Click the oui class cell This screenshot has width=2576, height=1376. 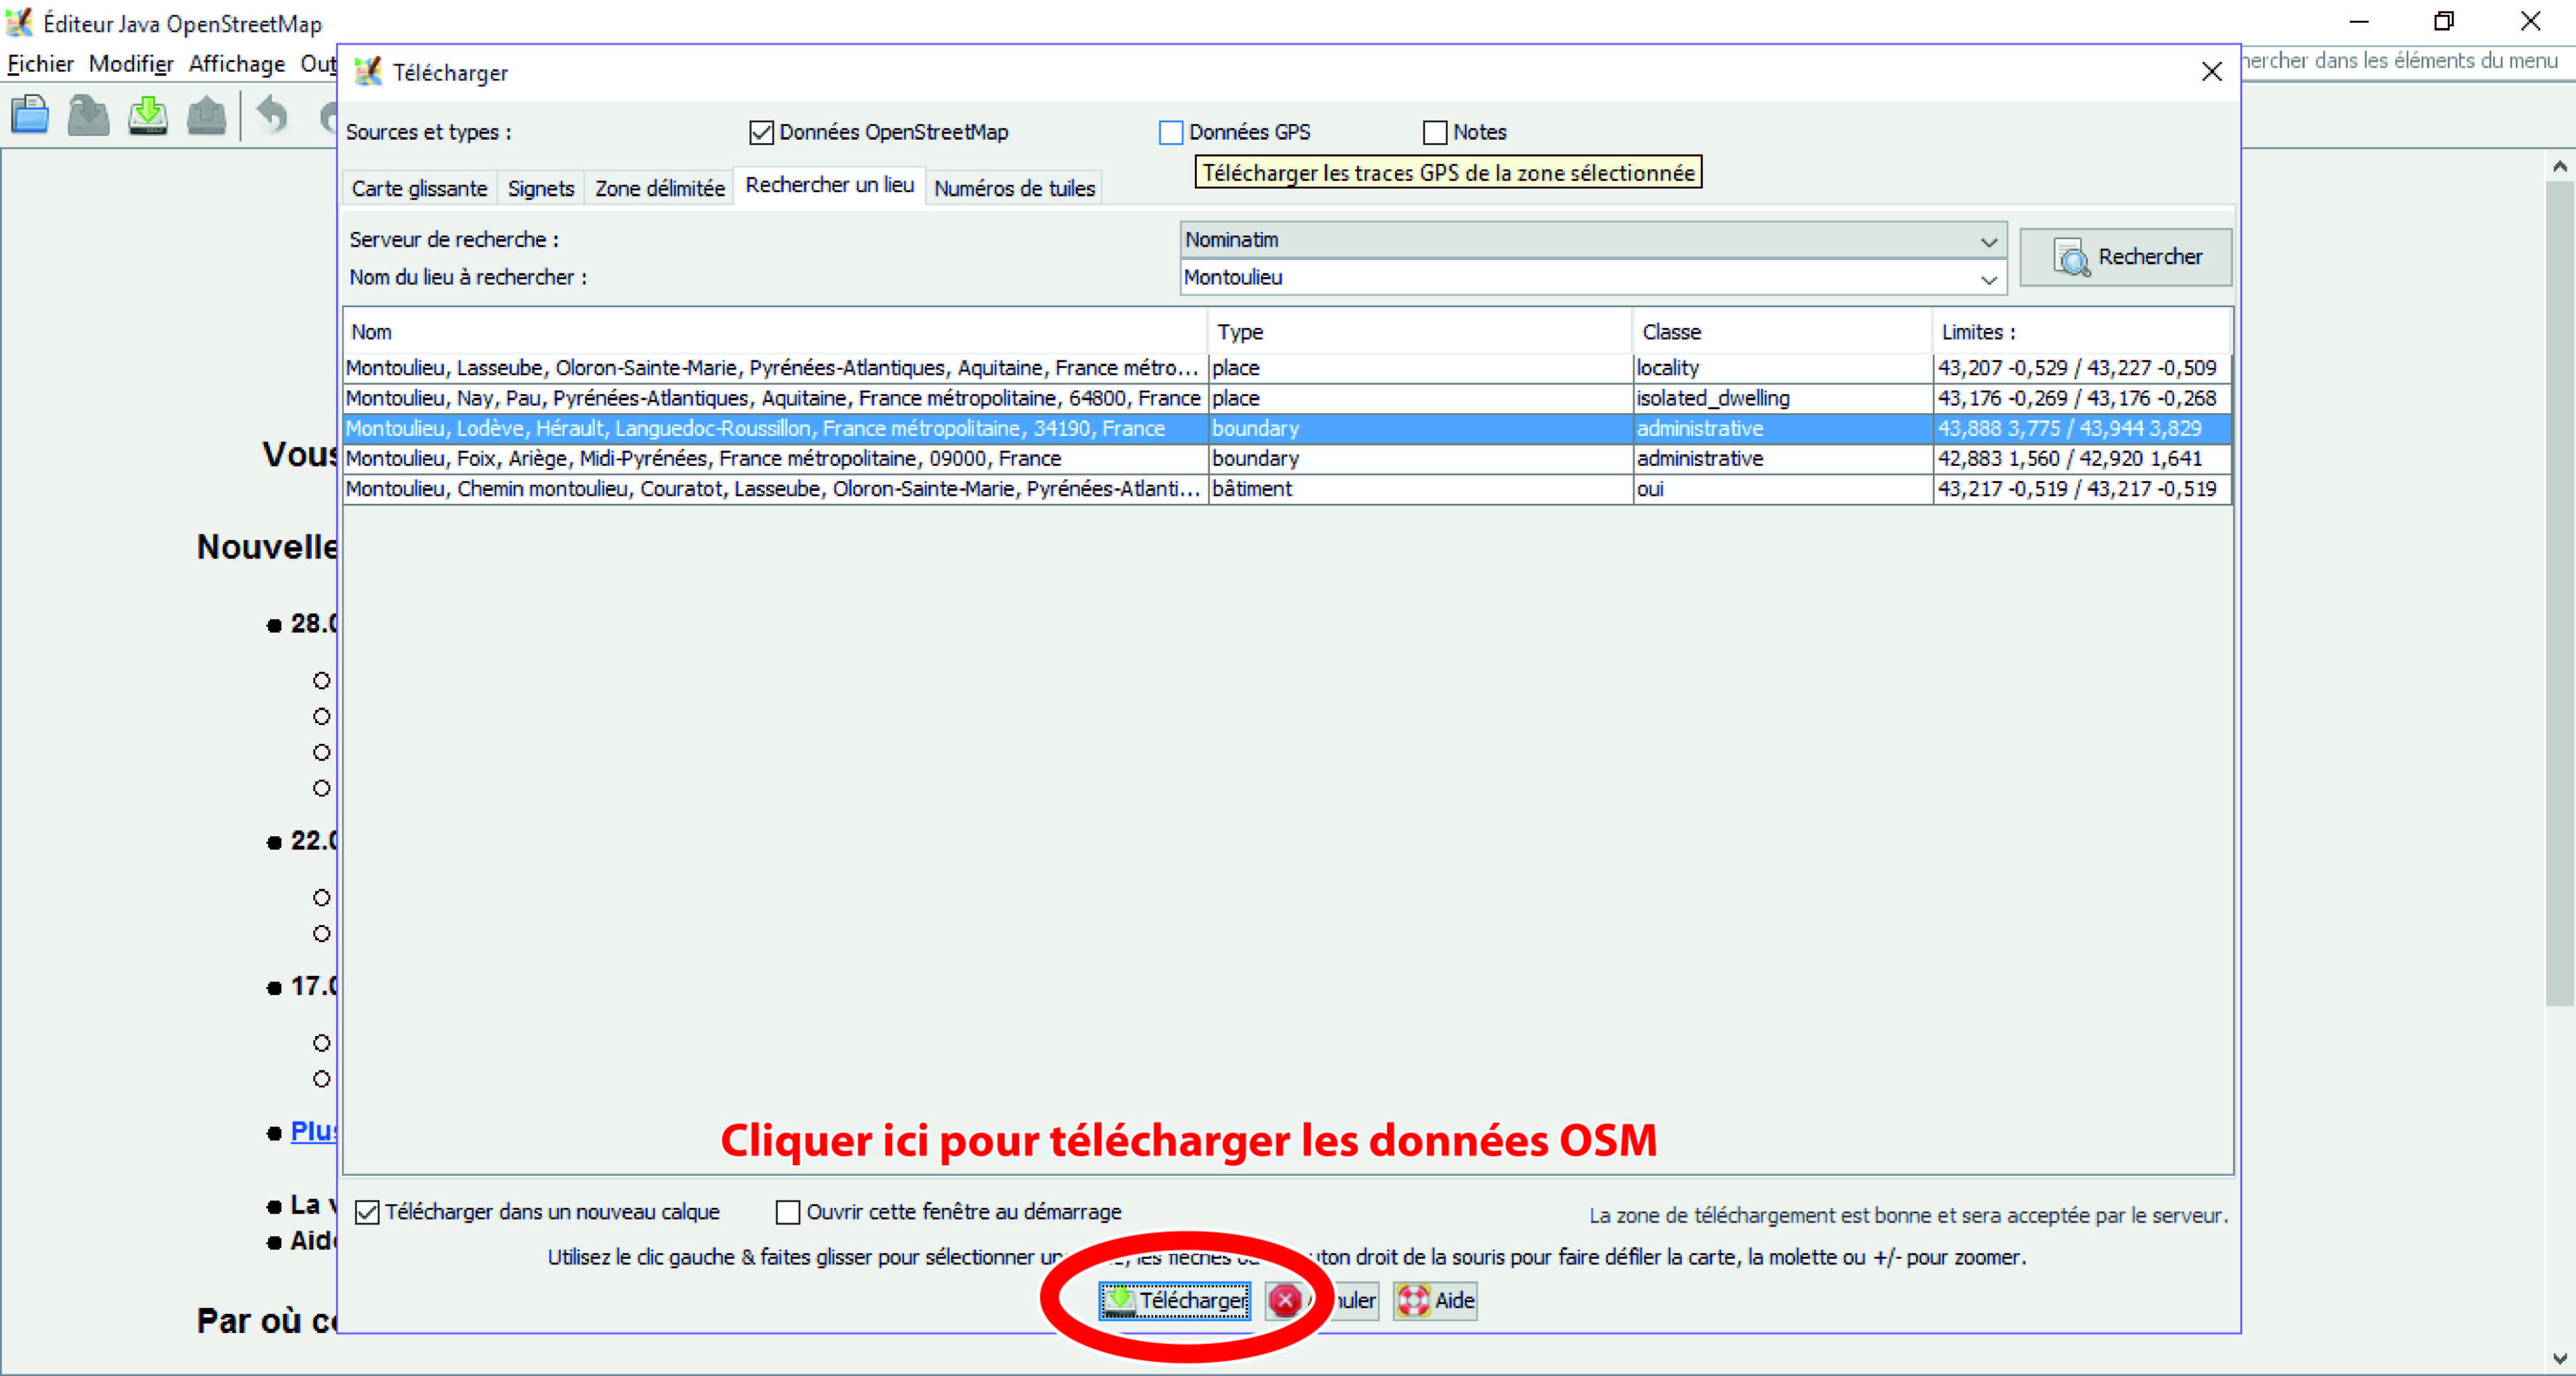[x=1782, y=489]
